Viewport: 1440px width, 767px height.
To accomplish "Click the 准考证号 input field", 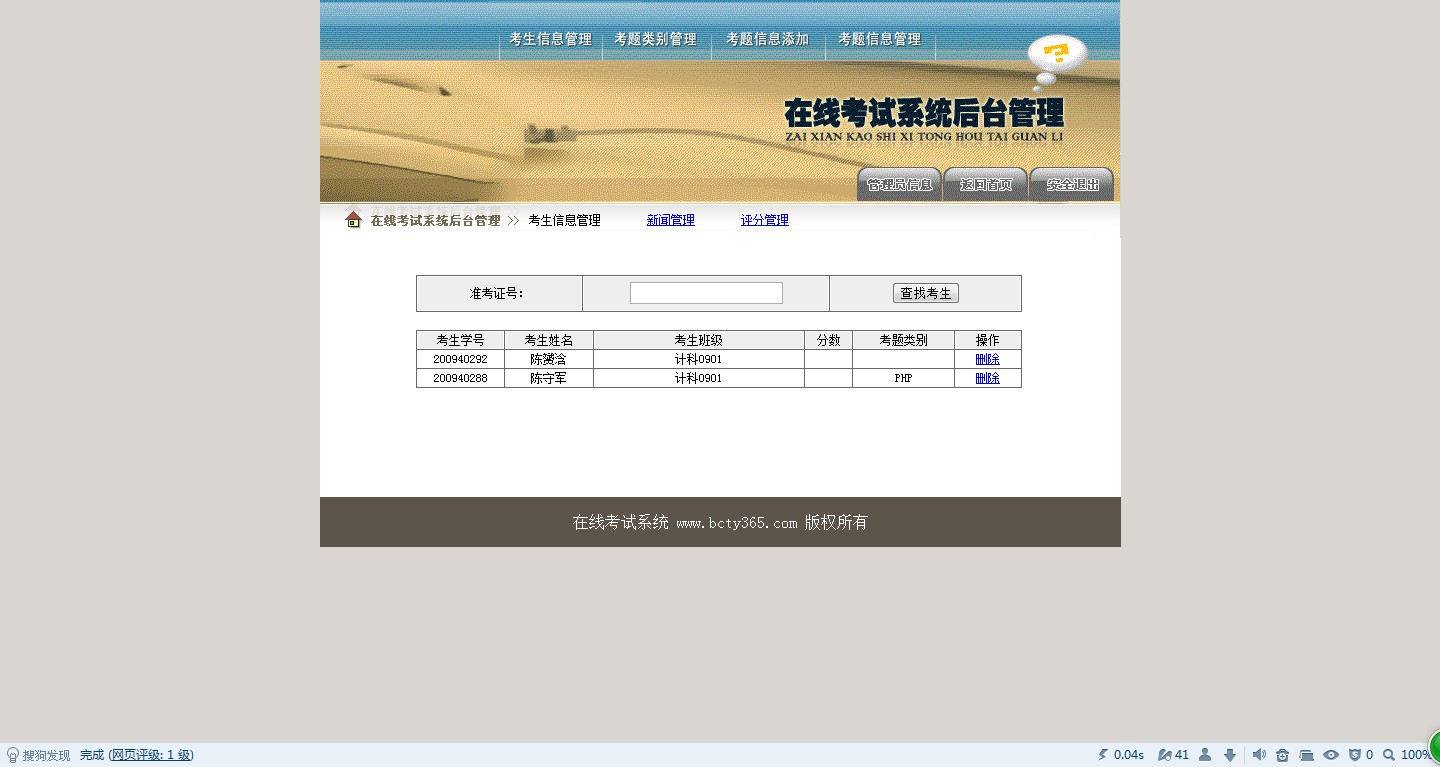I will tap(706, 293).
